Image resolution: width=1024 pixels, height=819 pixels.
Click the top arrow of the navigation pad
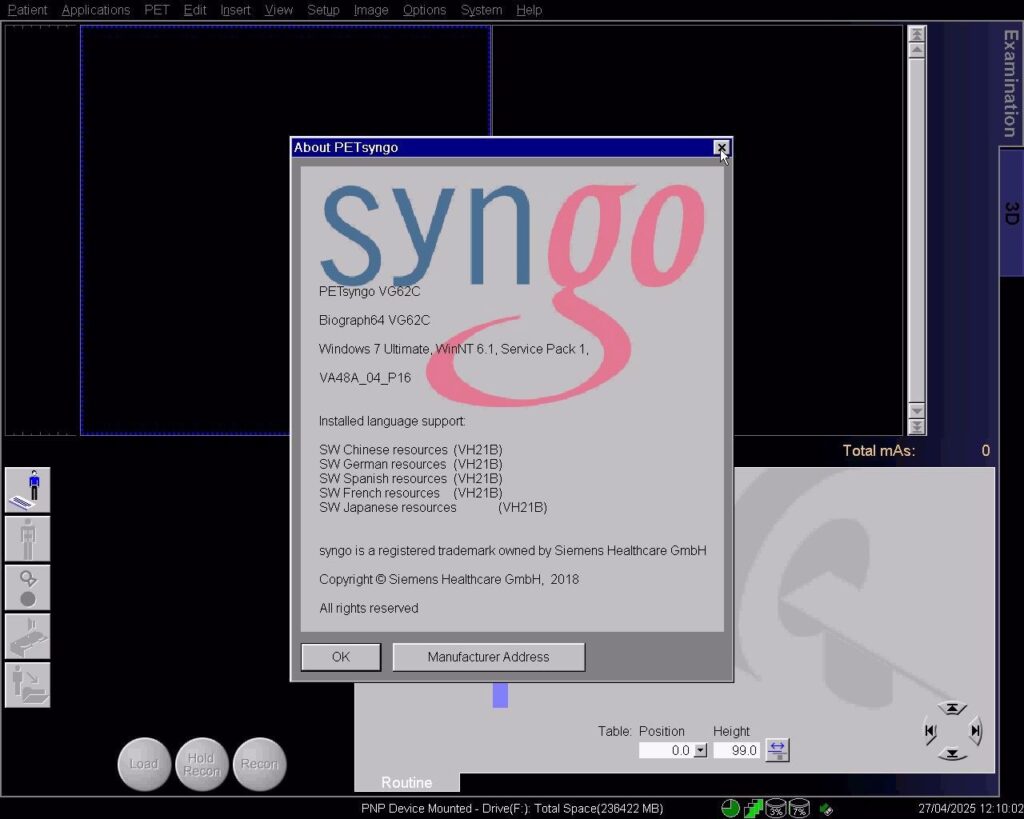pos(952,709)
